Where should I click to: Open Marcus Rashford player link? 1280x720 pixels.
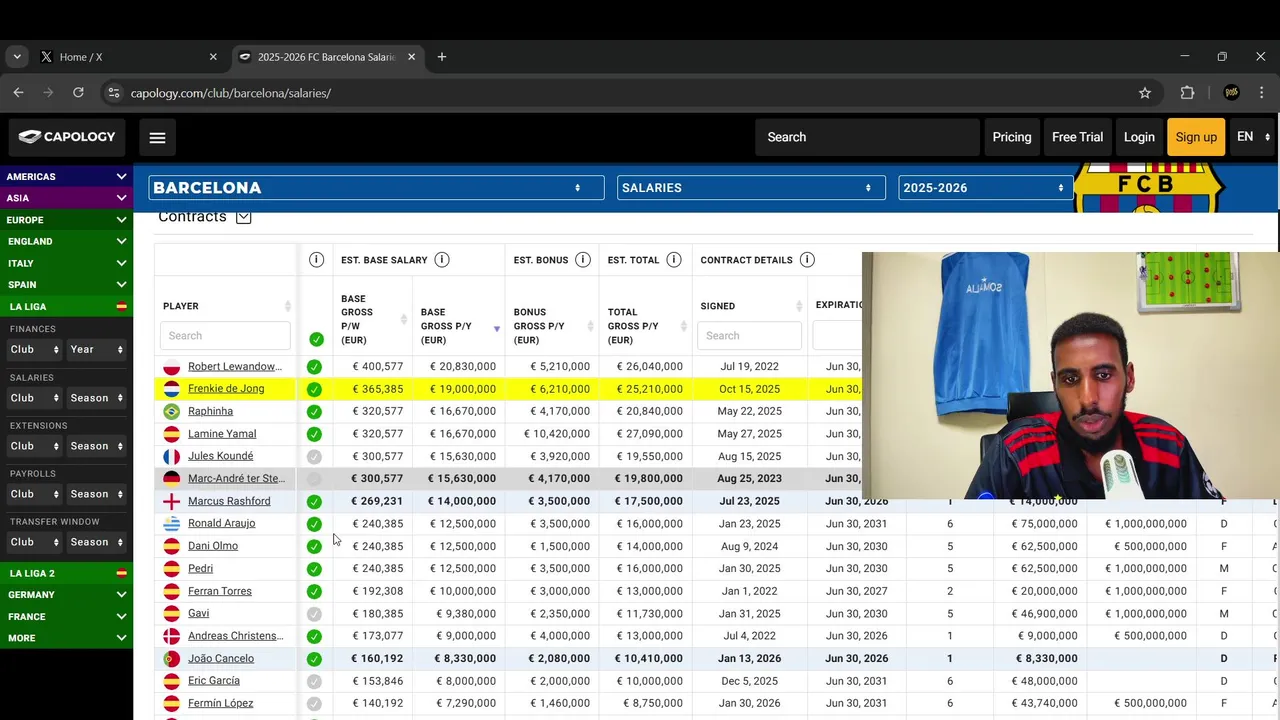(x=229, y=501)
